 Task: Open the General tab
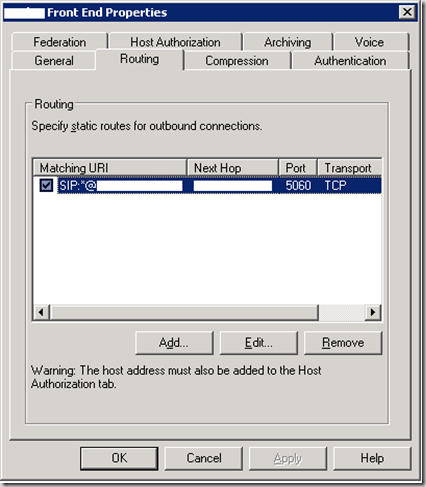pos(54,61)
